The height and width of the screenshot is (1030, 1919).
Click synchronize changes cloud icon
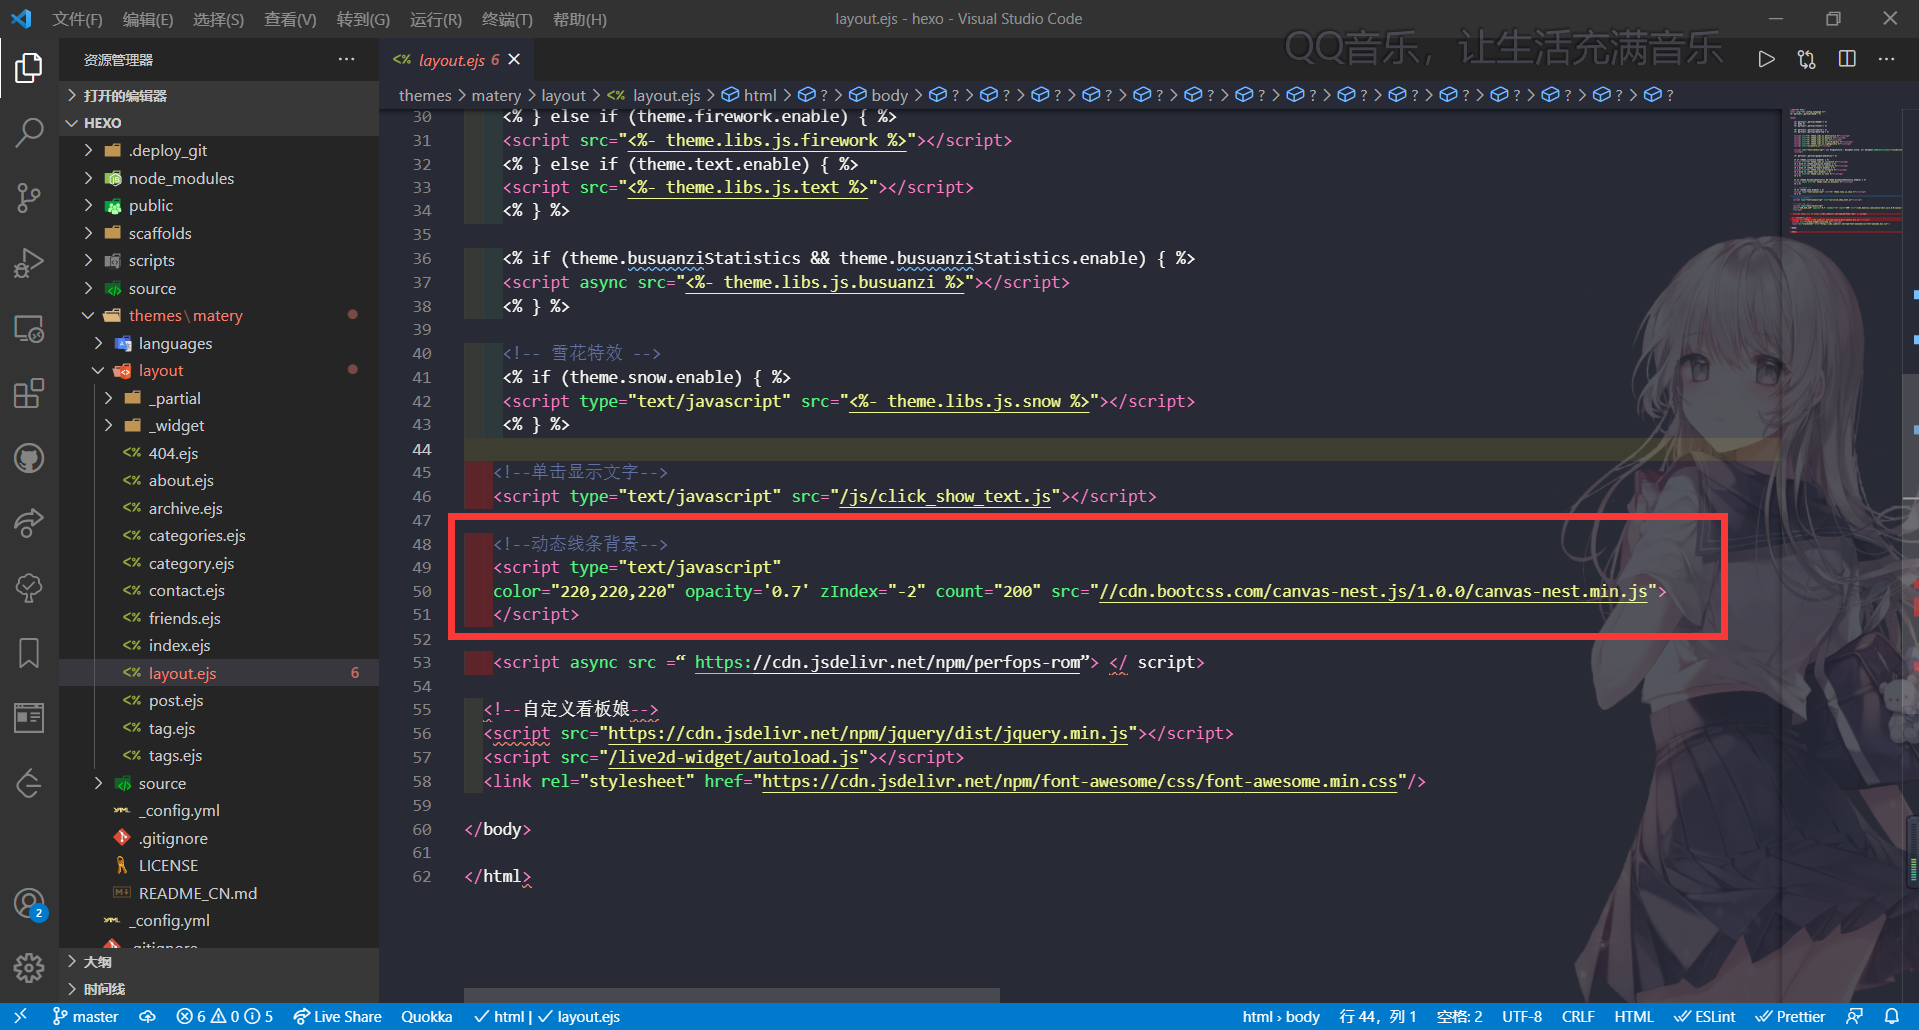[147, 1016]
